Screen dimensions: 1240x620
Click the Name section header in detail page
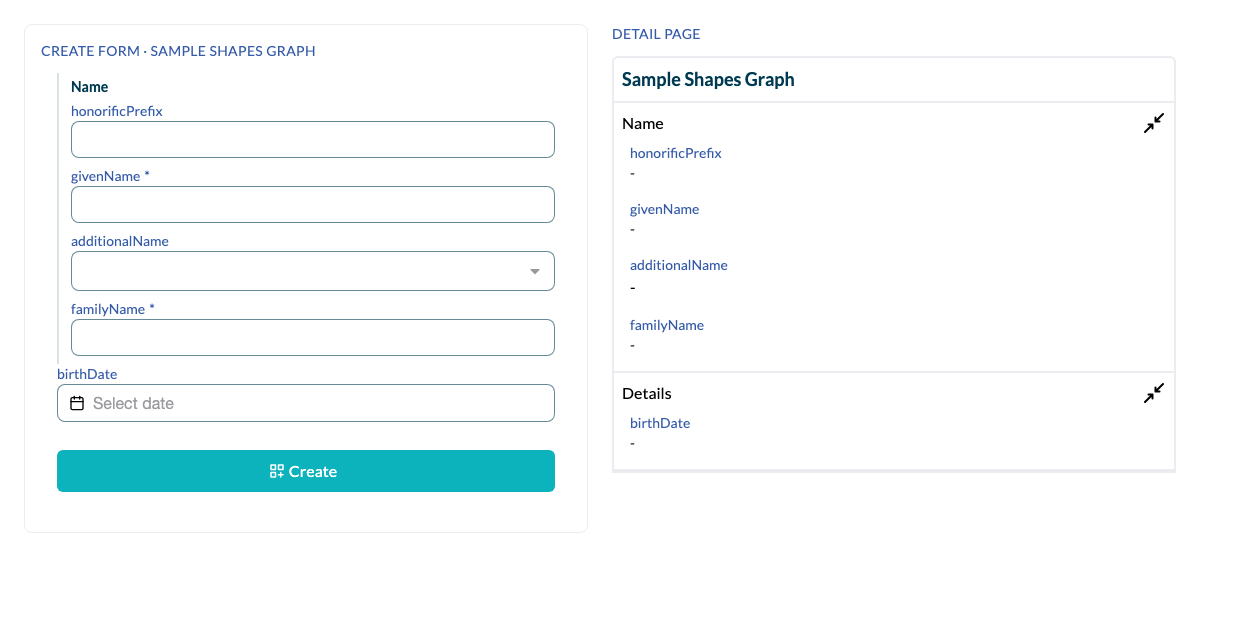point(643,124)
